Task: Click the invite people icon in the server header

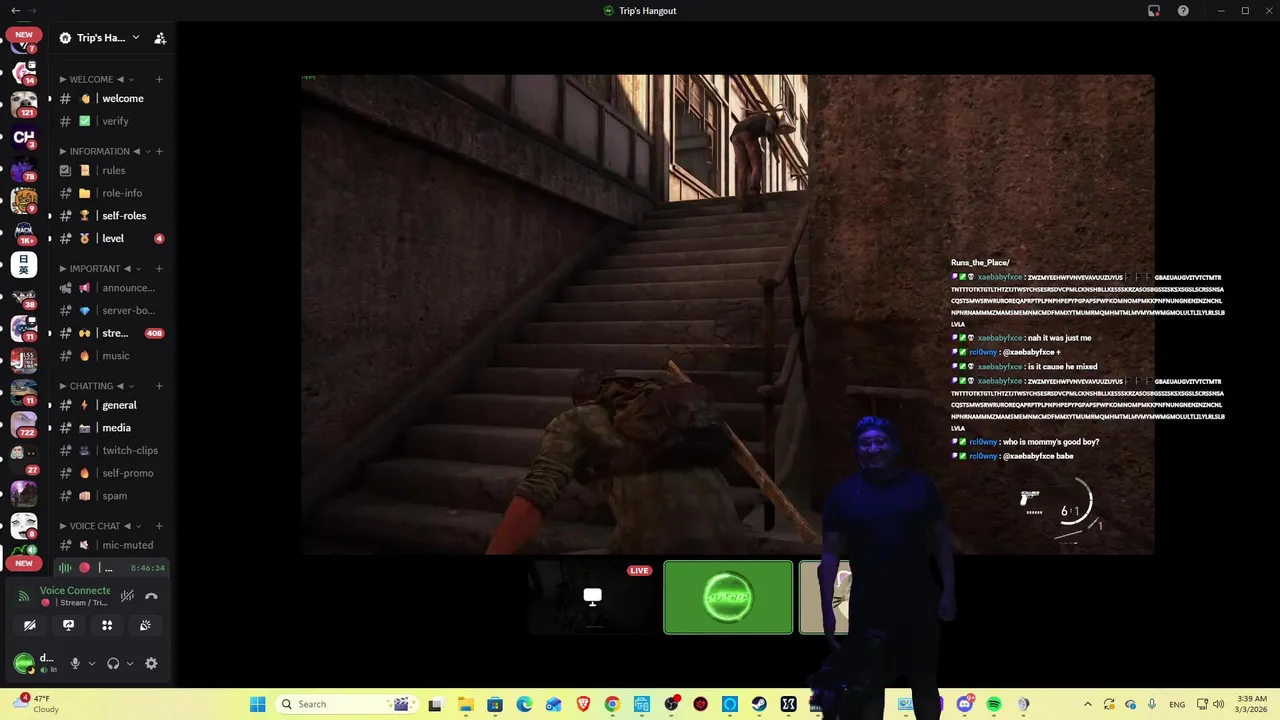Action: coord(160,38)
